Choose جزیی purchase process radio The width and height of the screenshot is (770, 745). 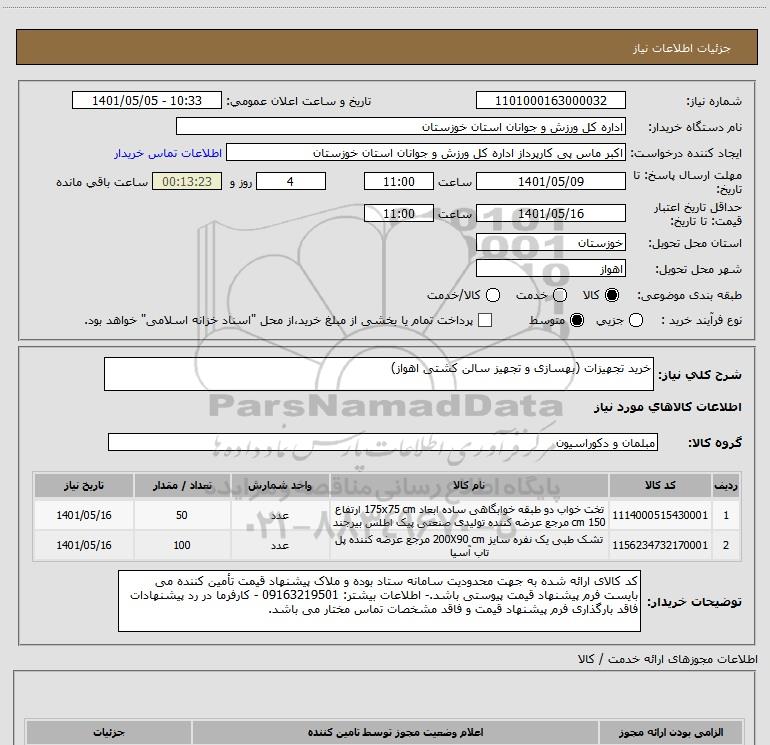point(636,321)
